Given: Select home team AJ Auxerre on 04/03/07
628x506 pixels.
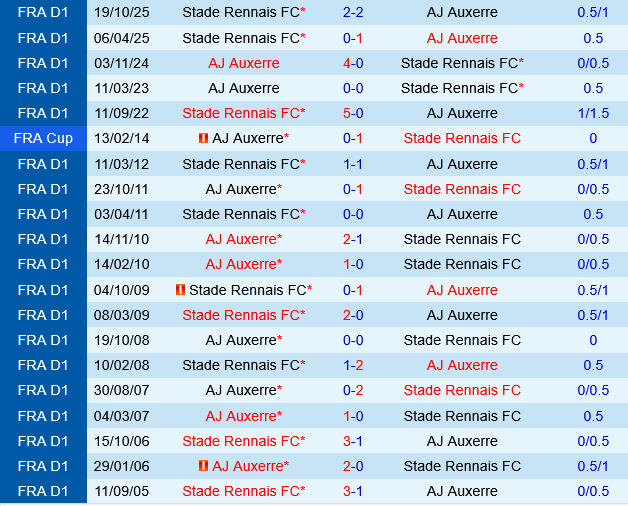Looking at the screenshot, I should 241,416.
